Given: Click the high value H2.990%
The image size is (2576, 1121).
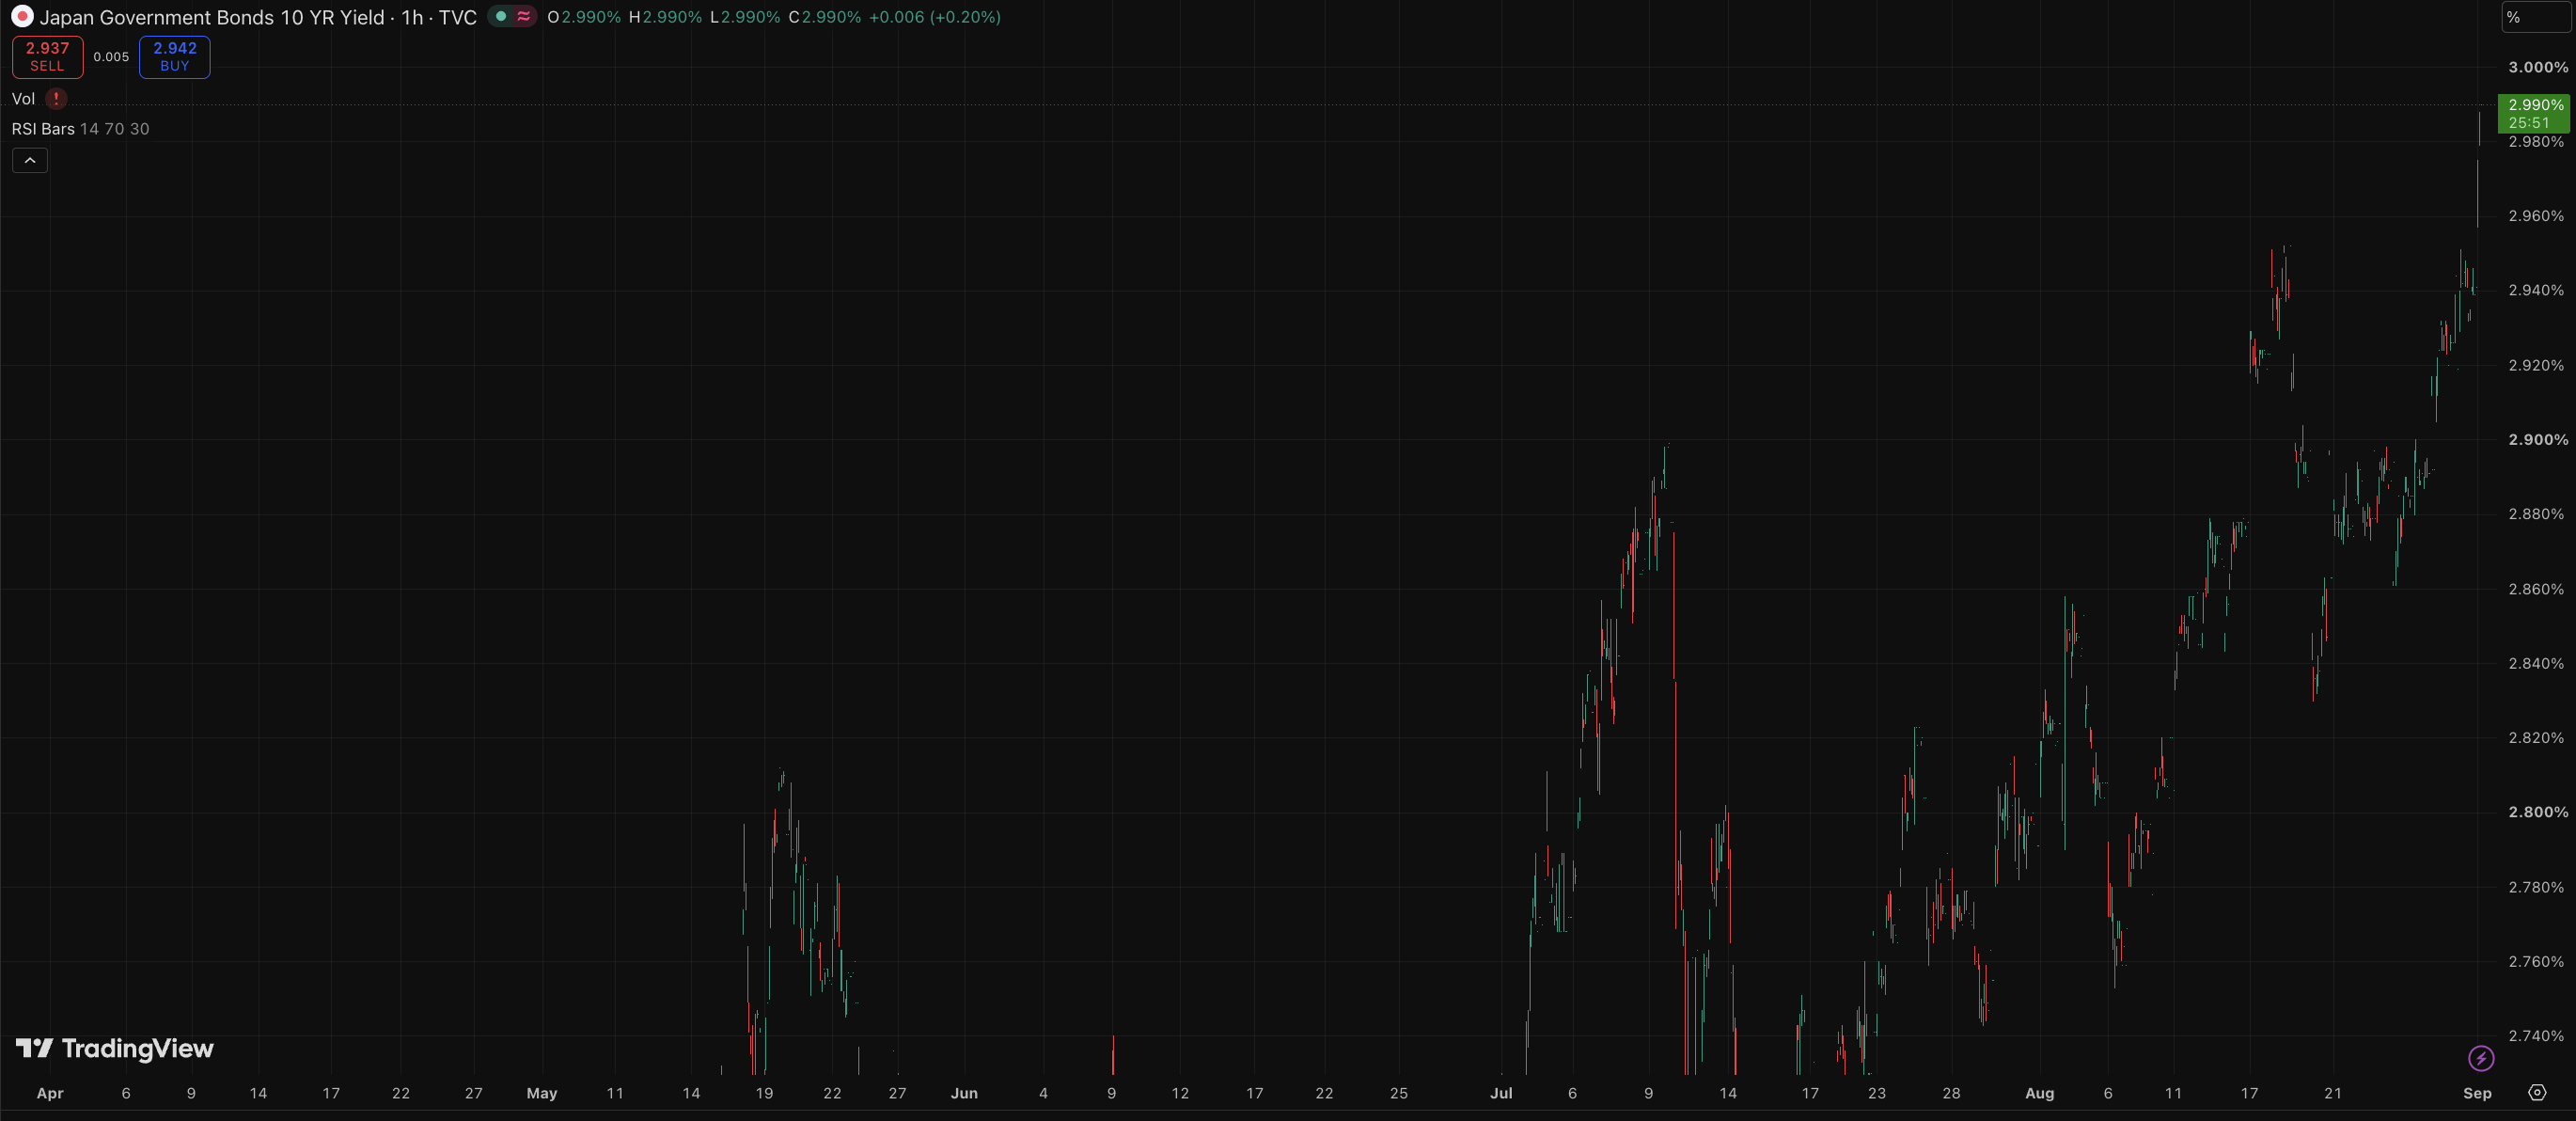Looking at the screenshot, I should [665, 17].
